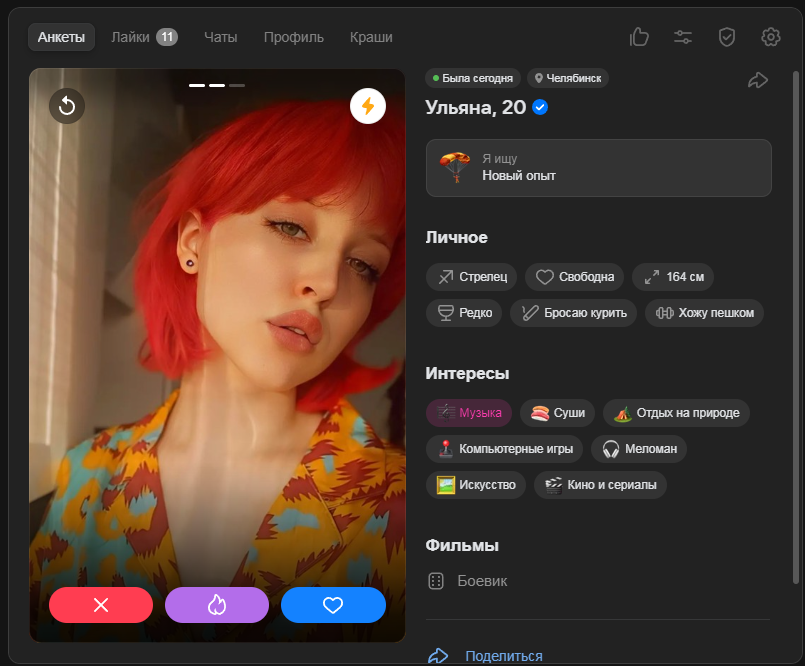Click the Редко drinking chip
This screenshot has height=666, width=805.
(x=464, y=313)
